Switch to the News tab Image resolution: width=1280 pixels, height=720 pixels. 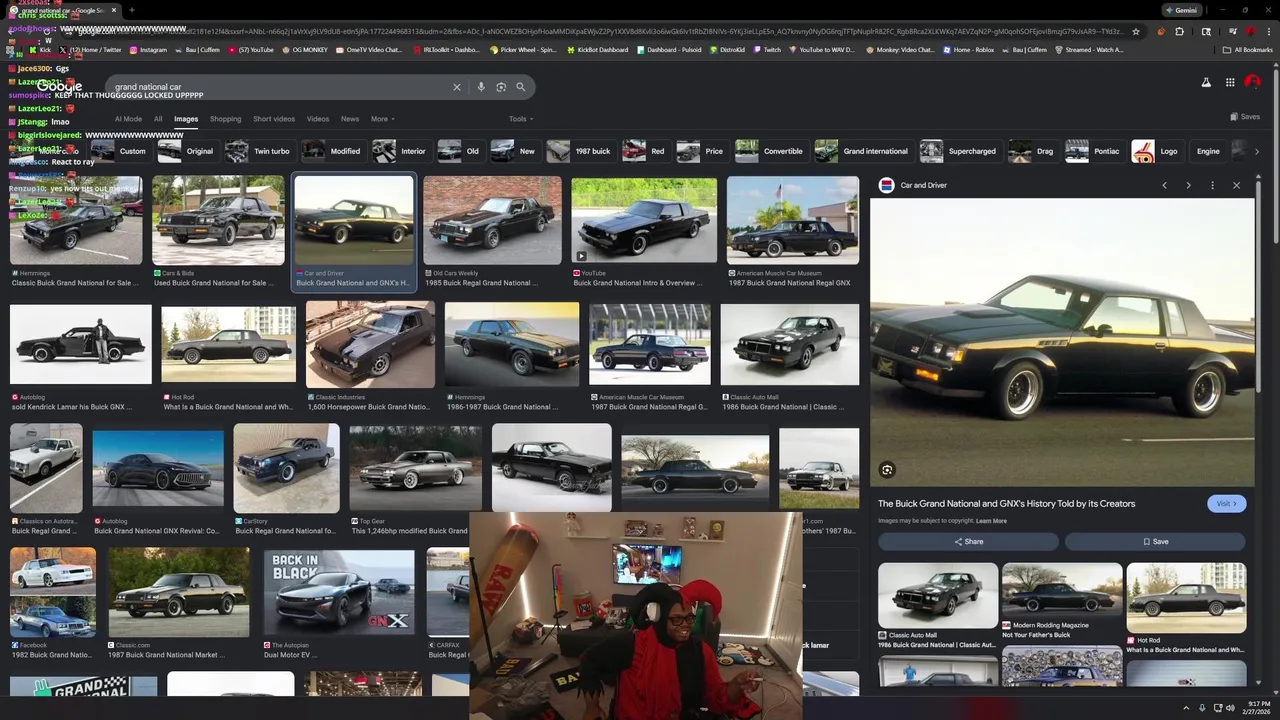pyautogui.click(x=350, y=119)
